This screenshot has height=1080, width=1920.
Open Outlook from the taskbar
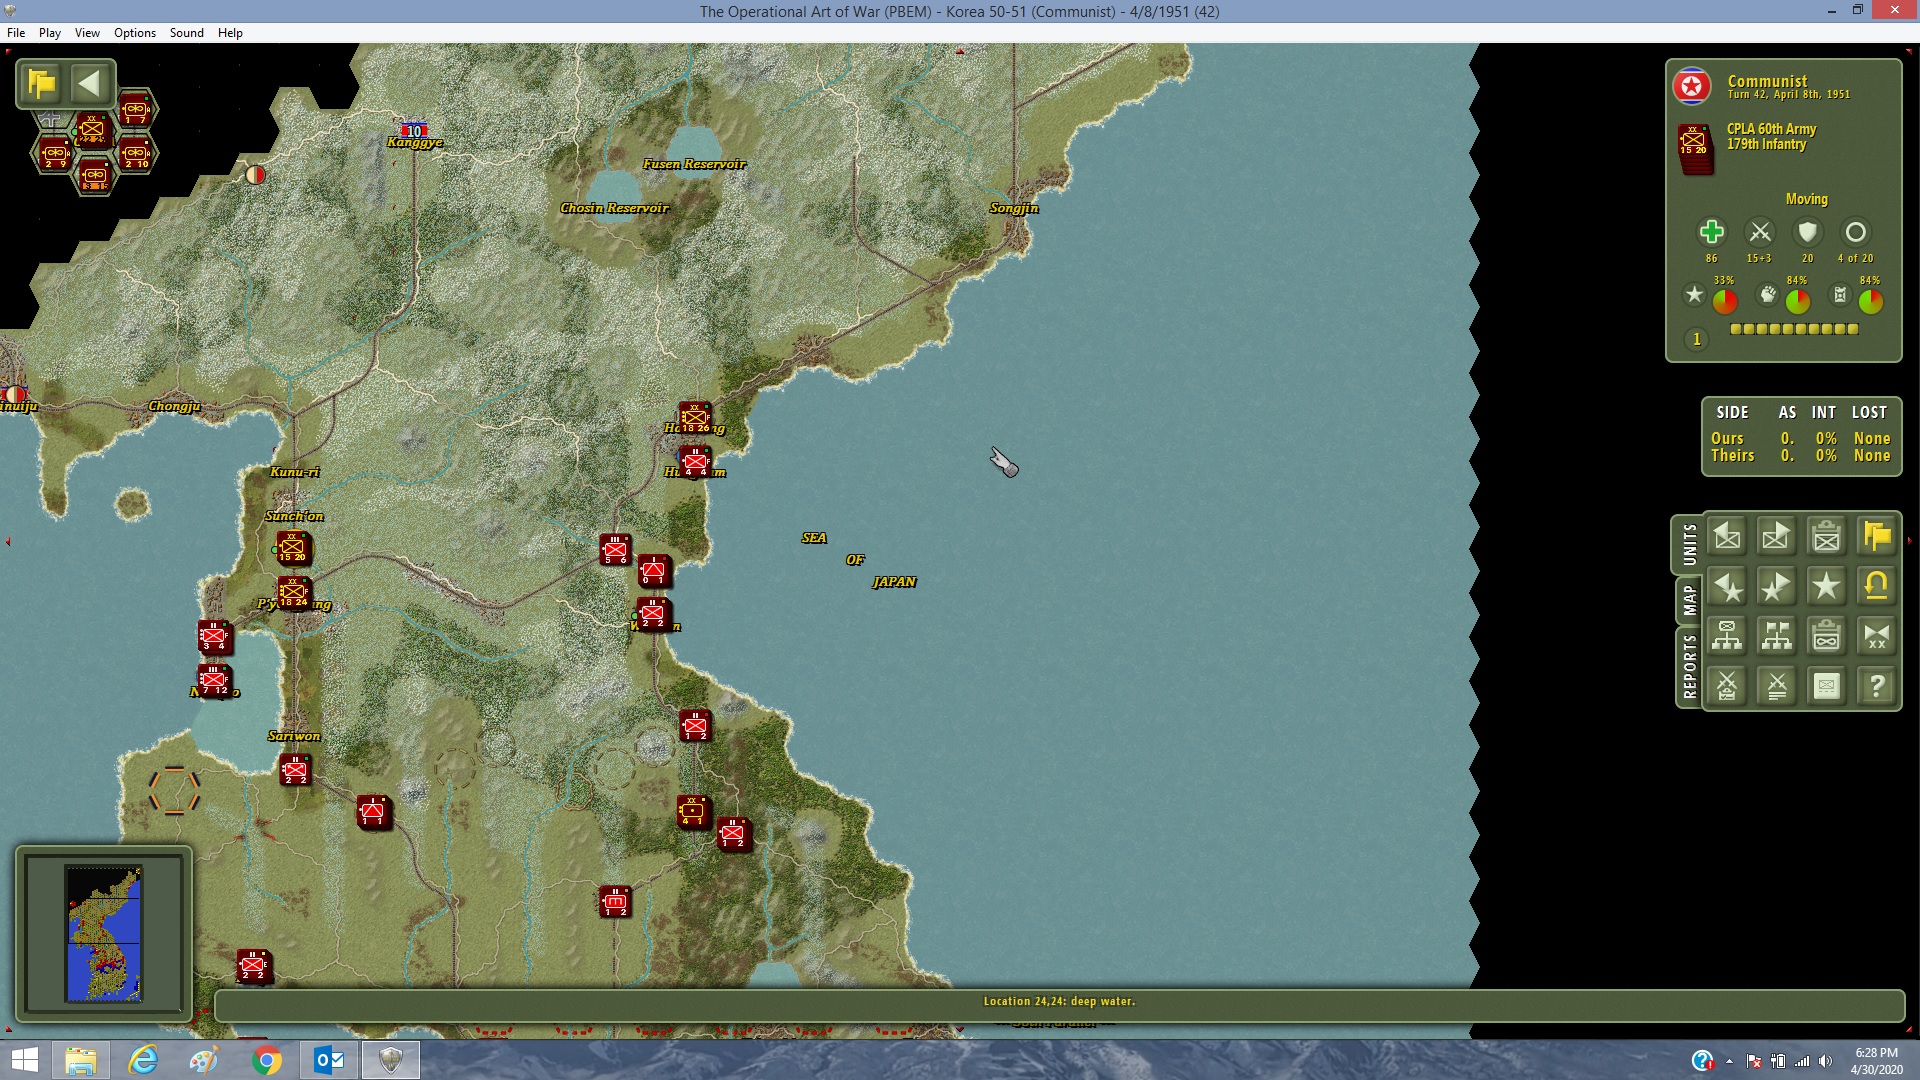pyautogui.click(x=329, y=1060)
